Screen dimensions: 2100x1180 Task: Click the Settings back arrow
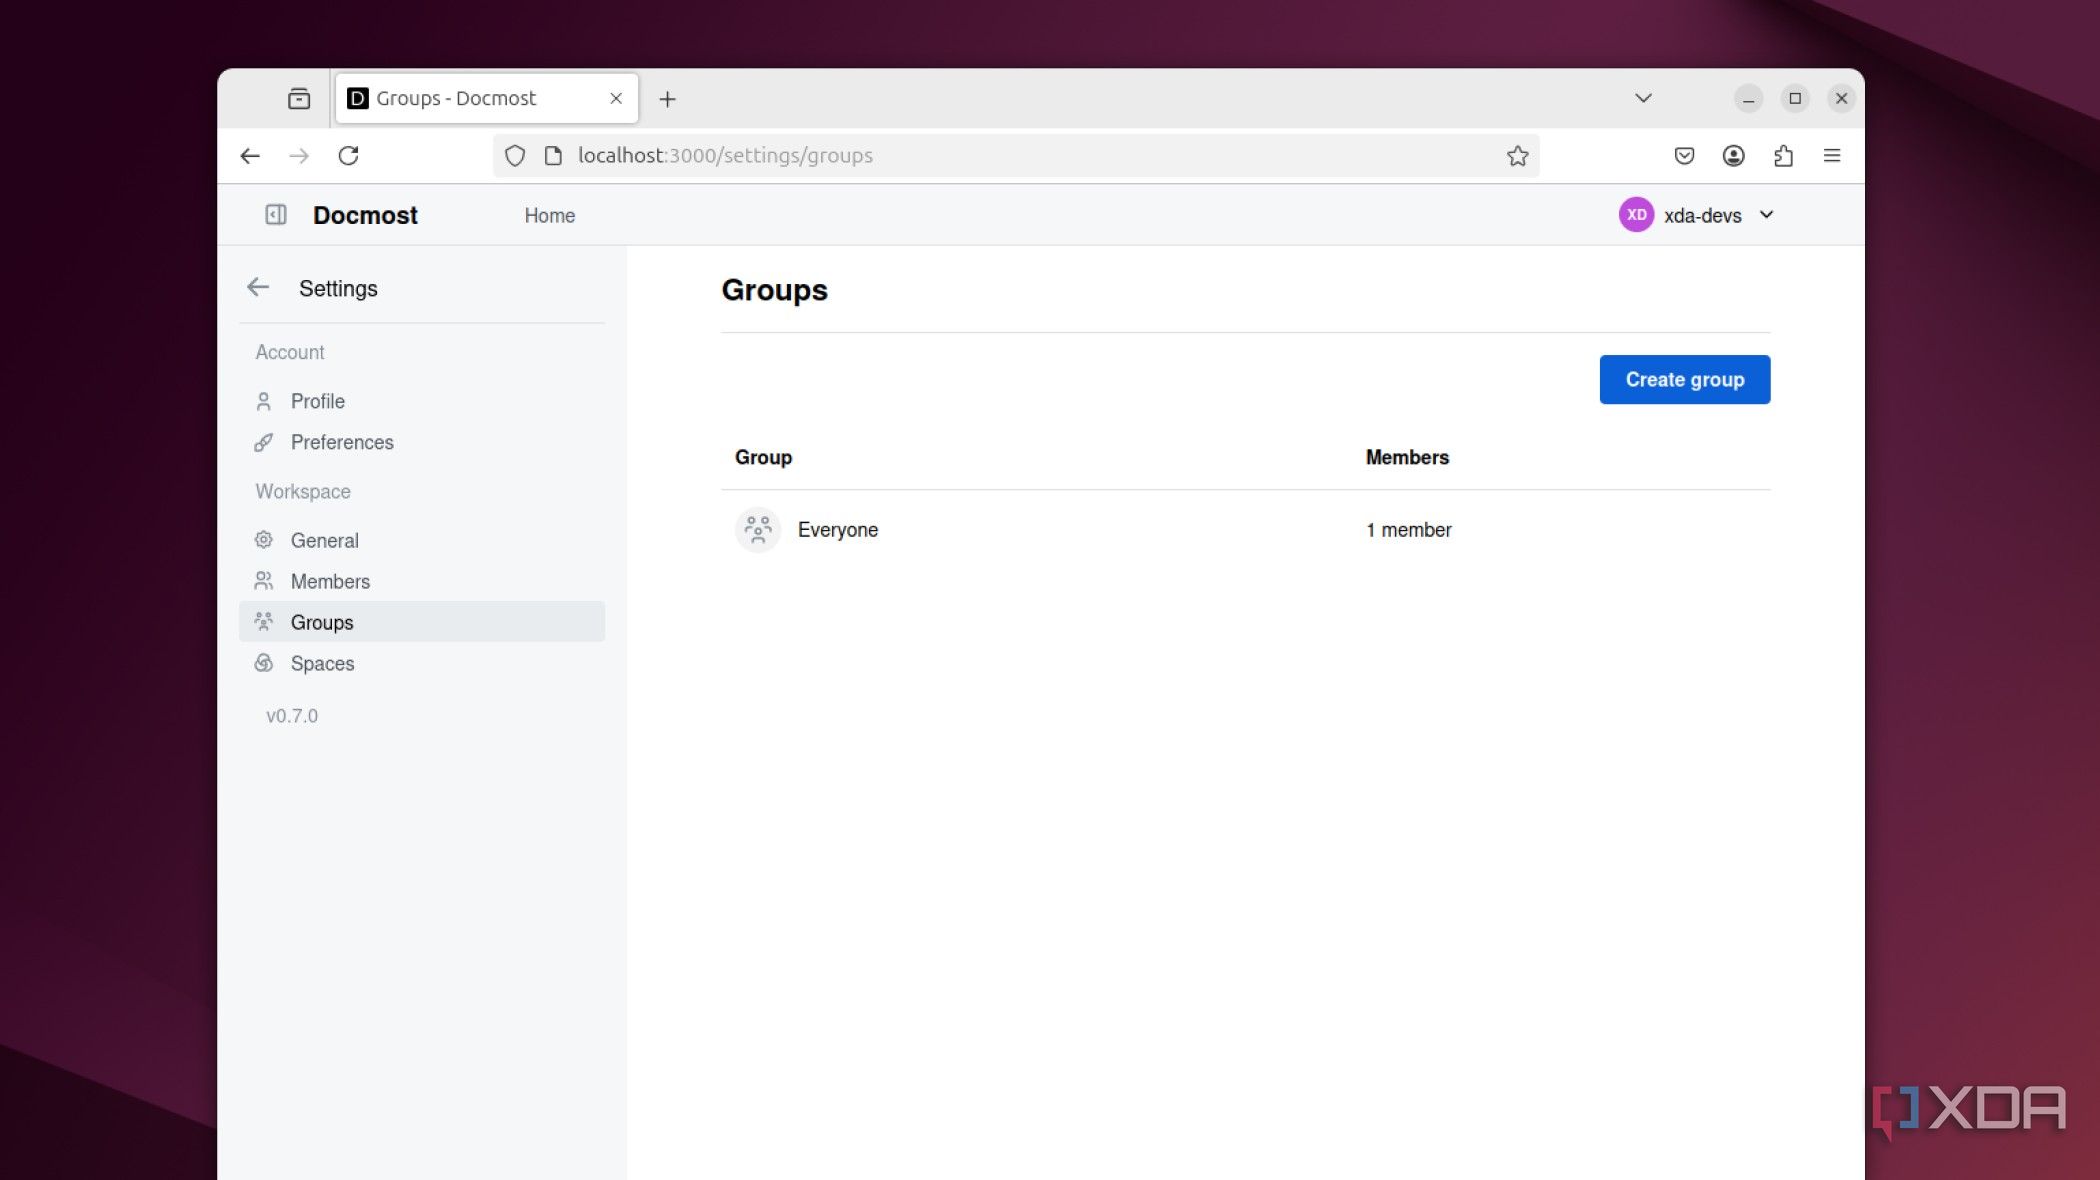[x=258, y=288]
